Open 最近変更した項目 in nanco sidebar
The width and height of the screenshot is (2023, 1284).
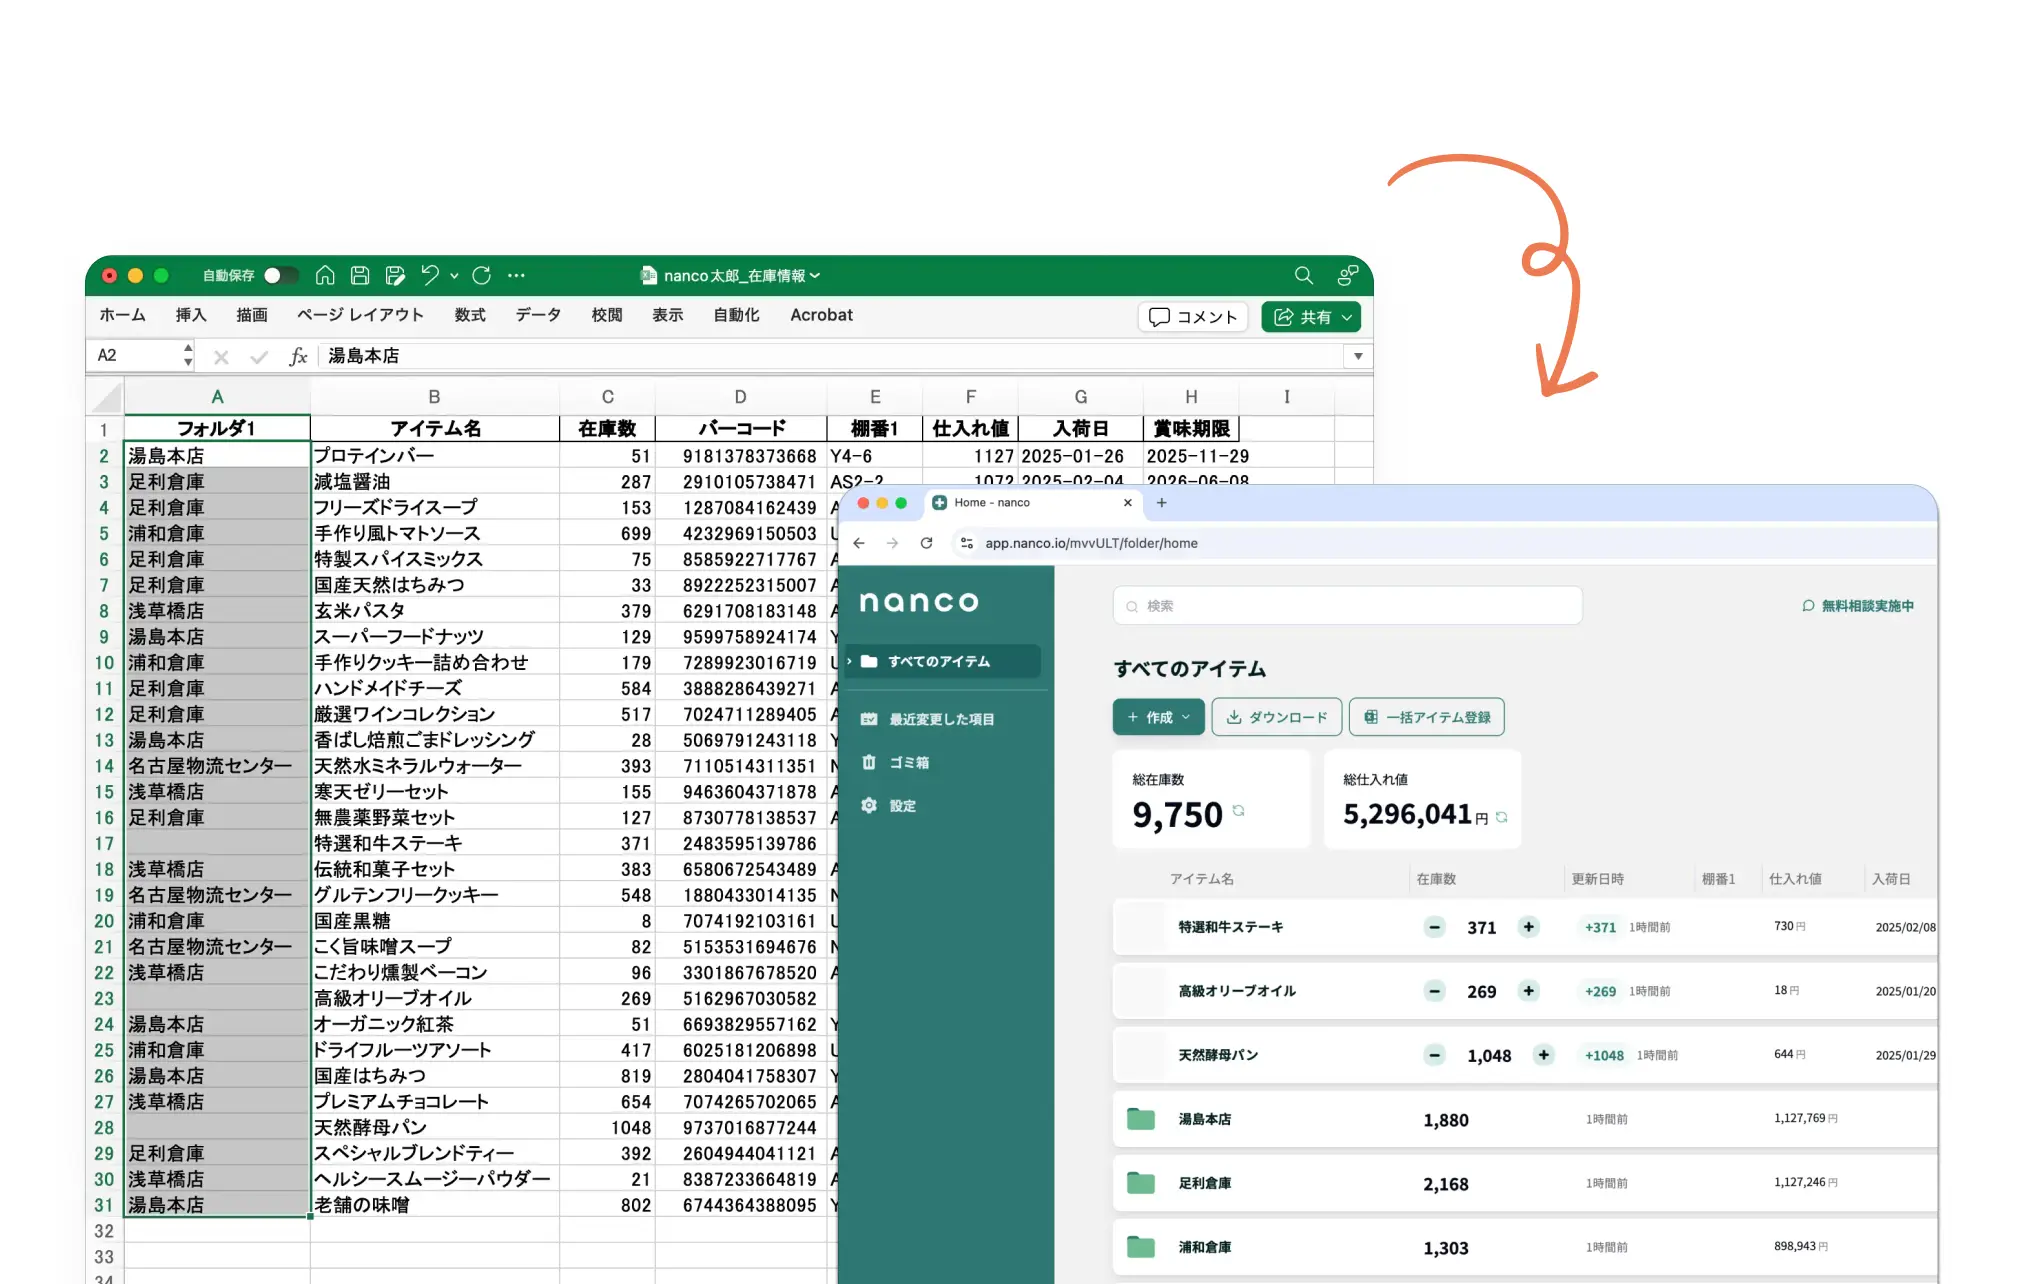coord(927,719)
